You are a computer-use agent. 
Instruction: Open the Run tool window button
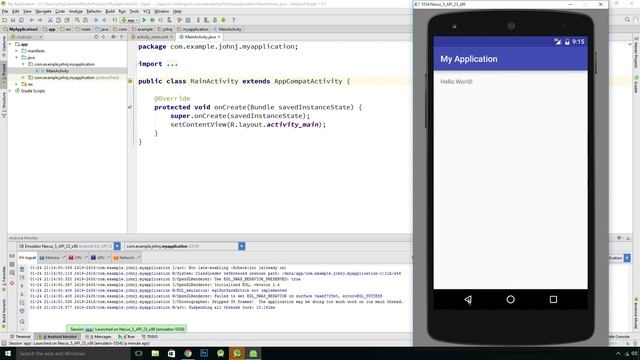(x=127, y=337)
